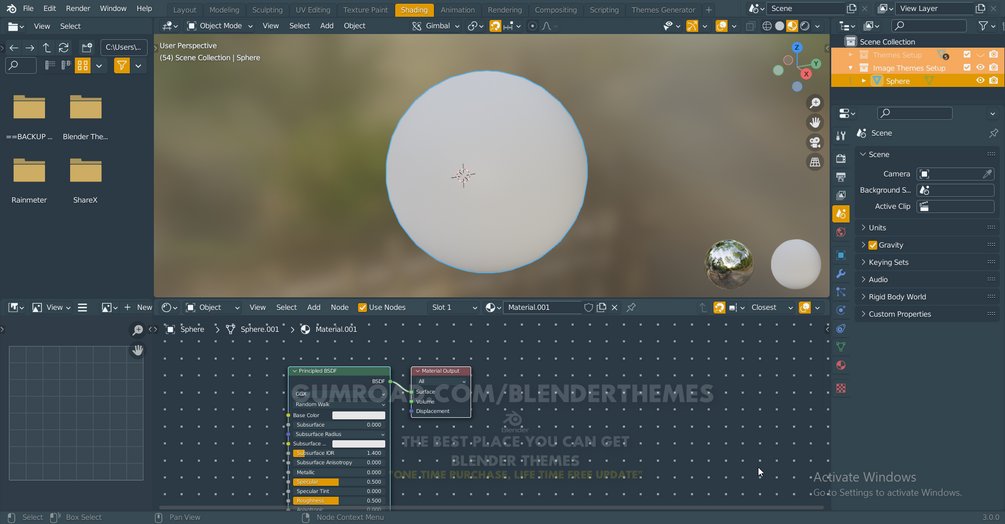1005x524 pixels.
Task: Open the Modifiers properties tab
Action: click(841, 274)
